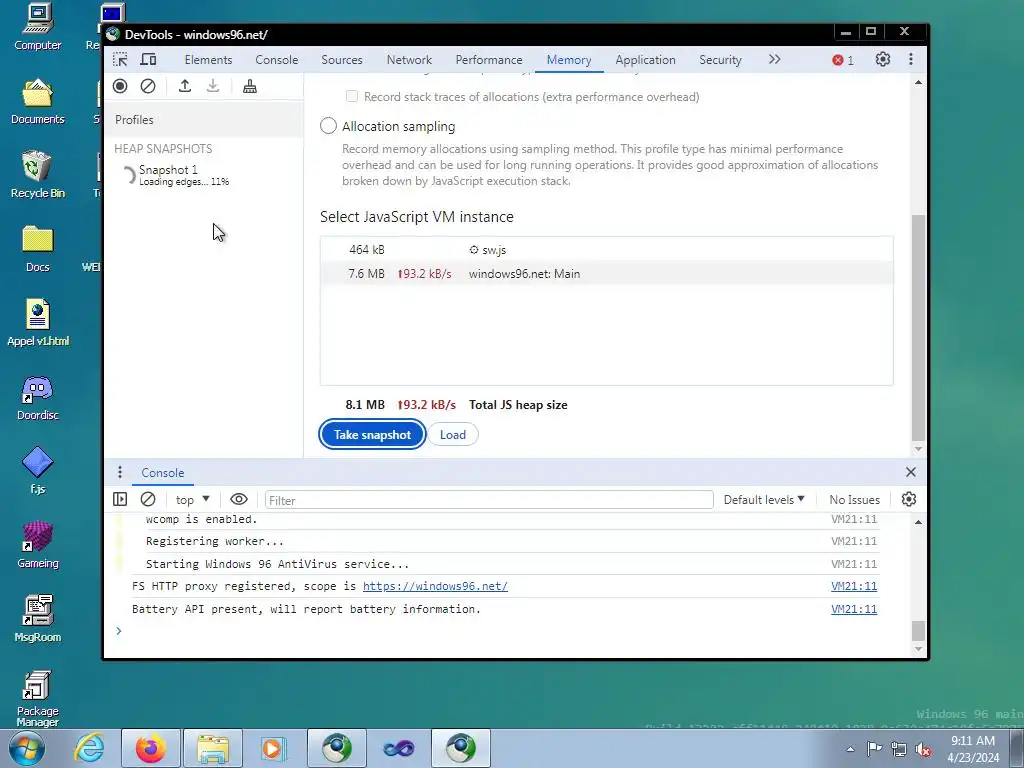Select the Memory tab

[569, 59]
